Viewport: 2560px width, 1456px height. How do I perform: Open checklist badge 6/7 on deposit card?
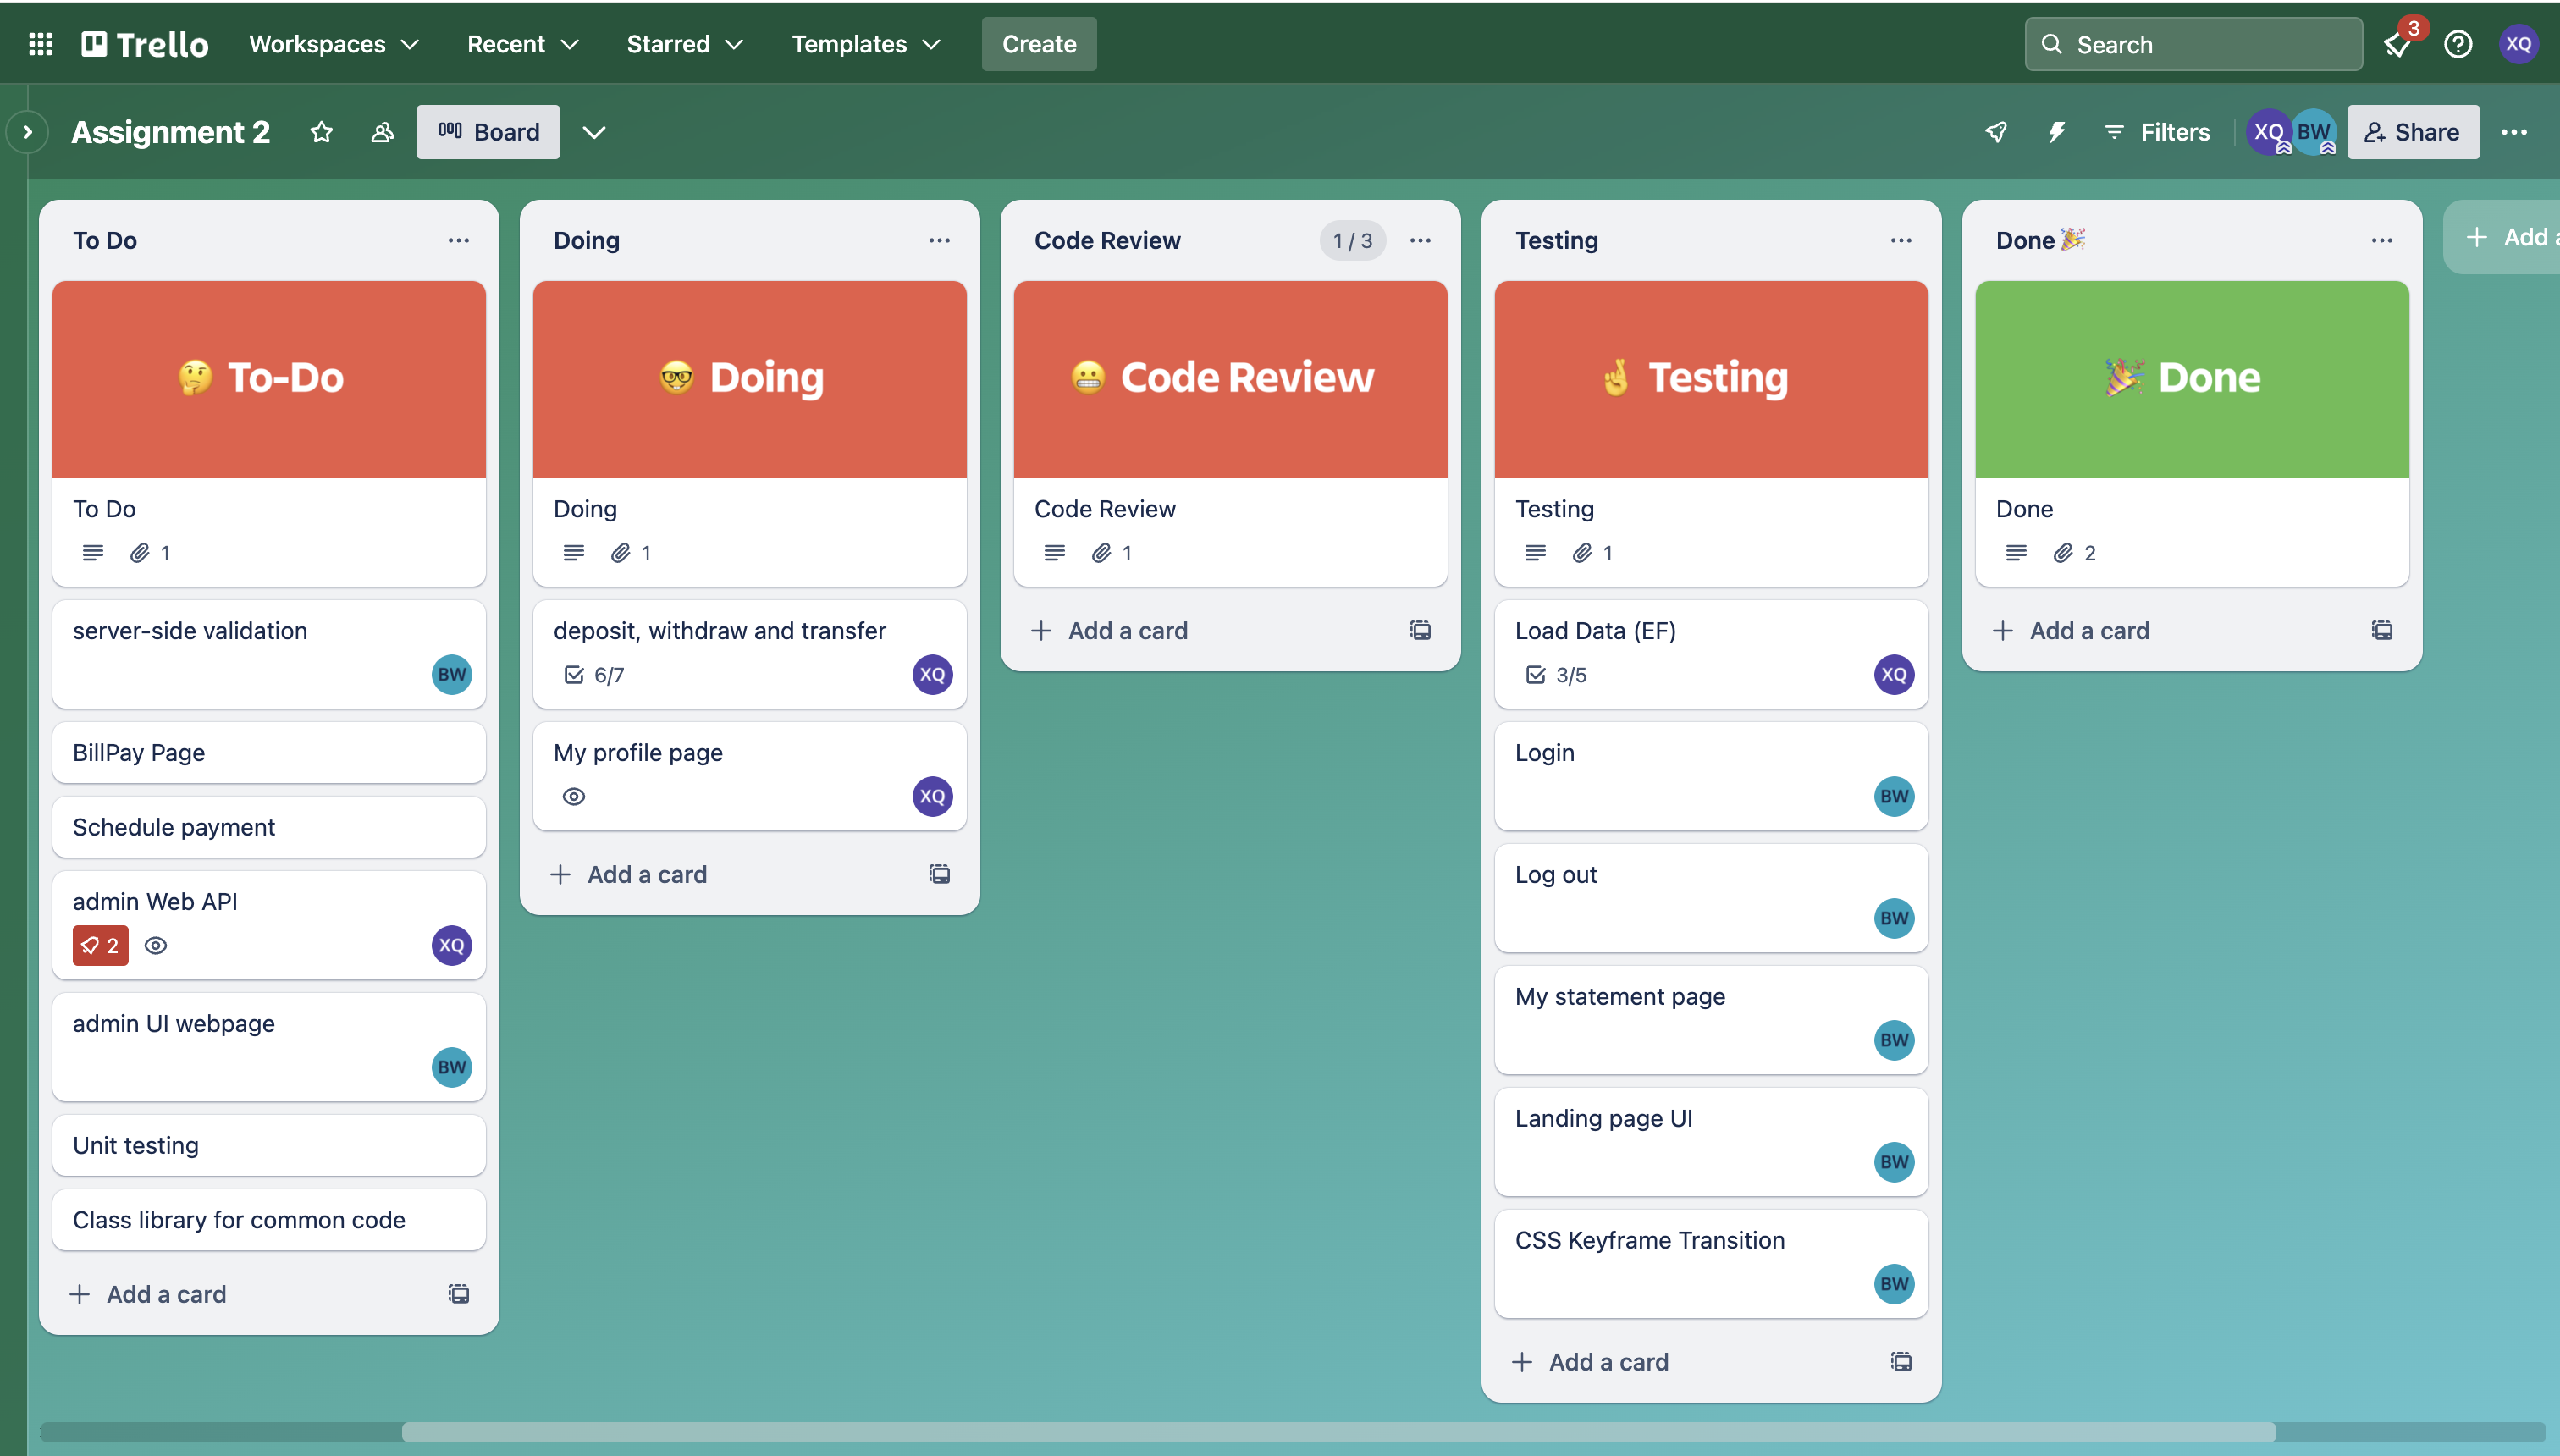pyautogui.click(x=595, y=675)
